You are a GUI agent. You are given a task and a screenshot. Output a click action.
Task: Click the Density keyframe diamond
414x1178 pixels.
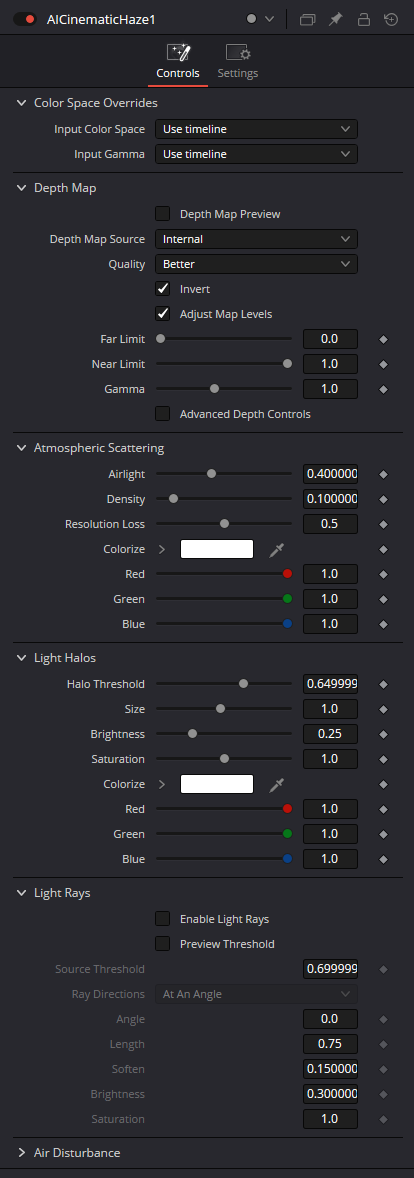[383, 500]
